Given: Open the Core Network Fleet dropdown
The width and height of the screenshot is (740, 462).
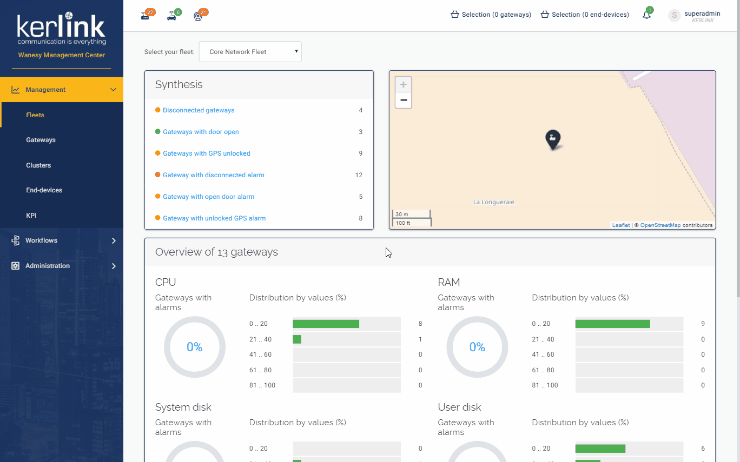Looking at the screenshot, I should (x=250, y=51).
